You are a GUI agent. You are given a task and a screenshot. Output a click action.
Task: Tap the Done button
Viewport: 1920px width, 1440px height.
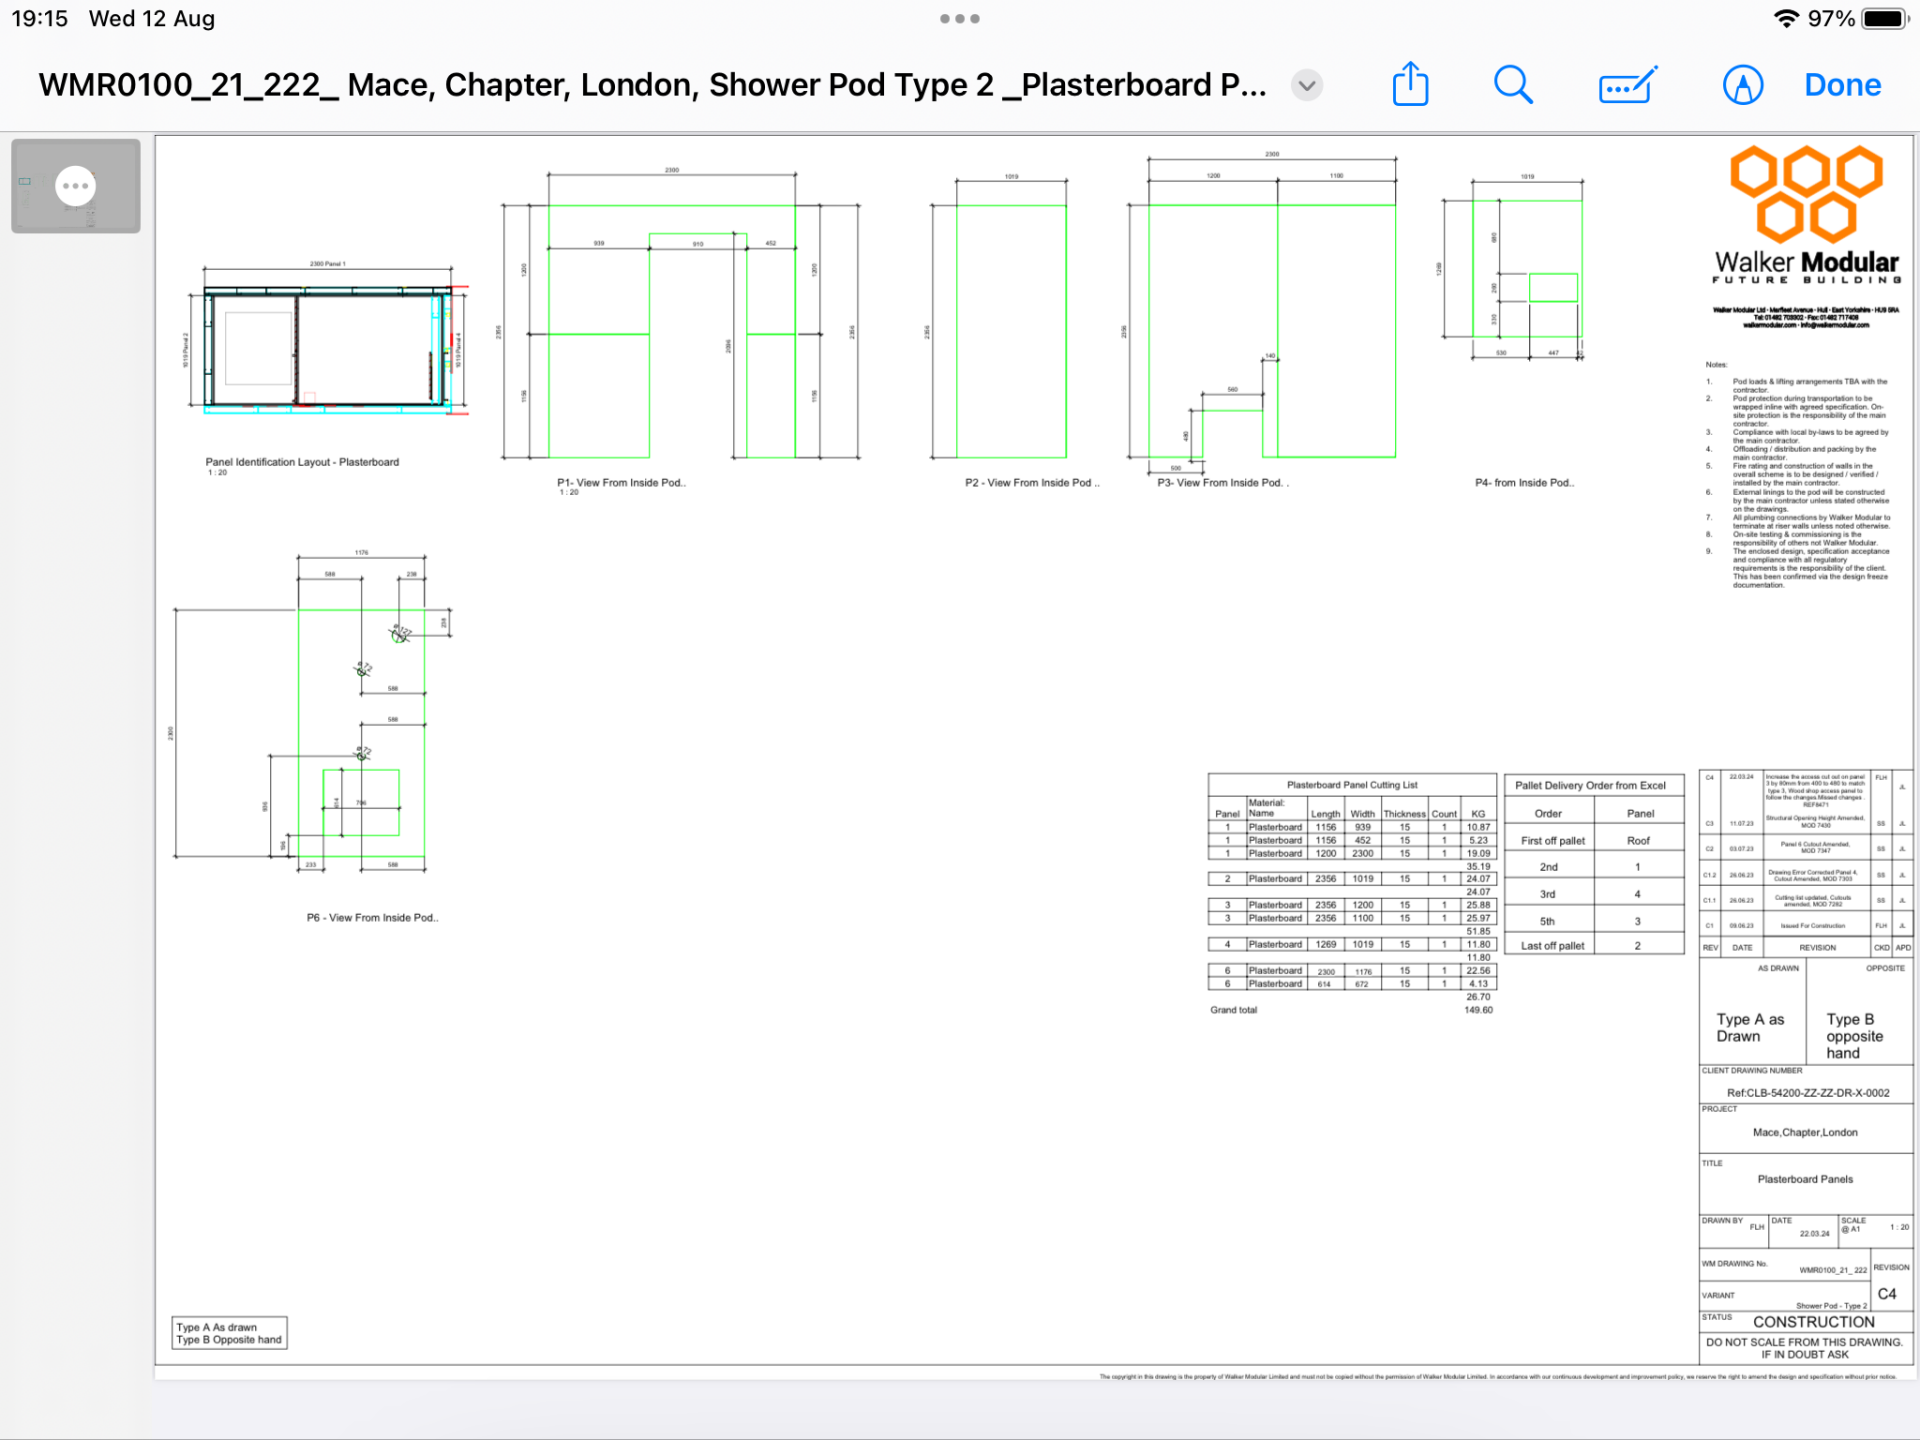[1842, 85]
